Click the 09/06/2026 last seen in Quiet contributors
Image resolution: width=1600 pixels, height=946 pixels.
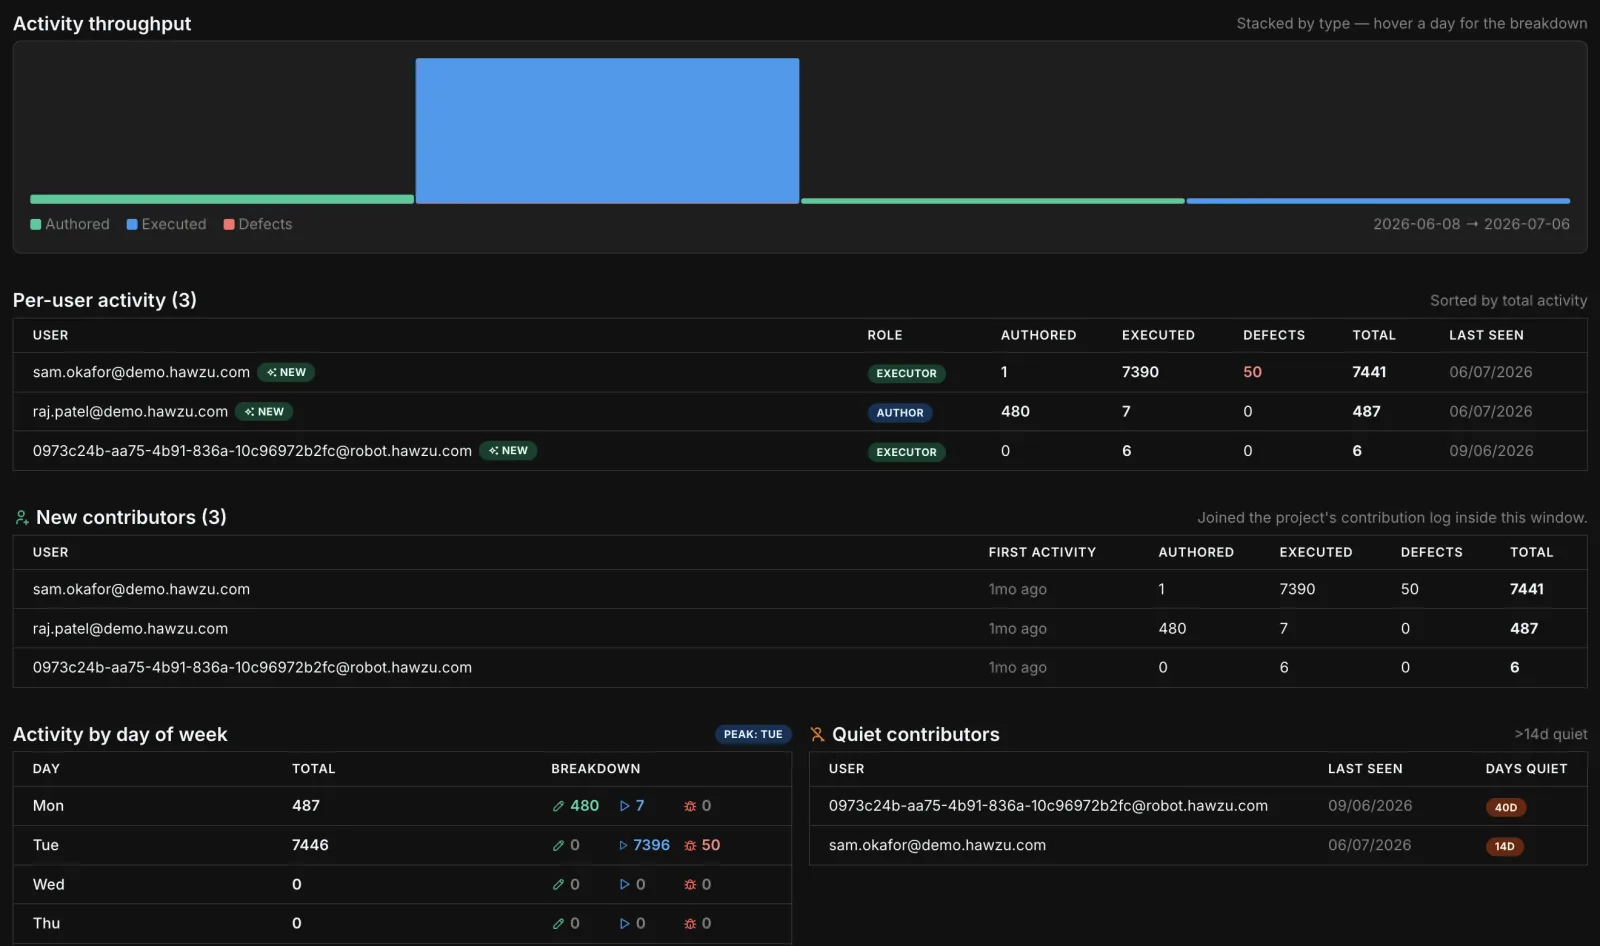point(1370,806)
